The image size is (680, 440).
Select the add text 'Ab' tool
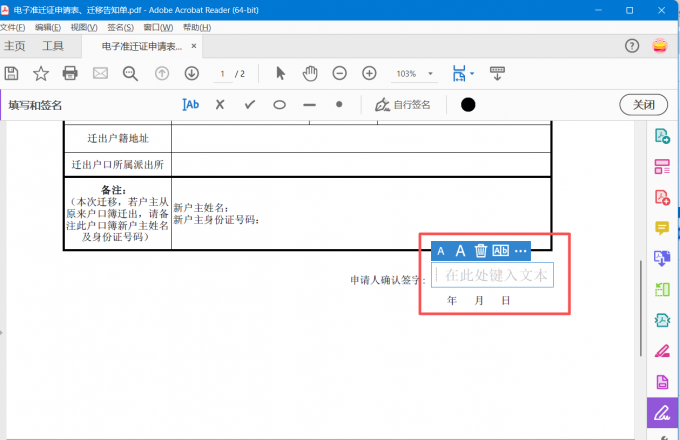(191, 104)
